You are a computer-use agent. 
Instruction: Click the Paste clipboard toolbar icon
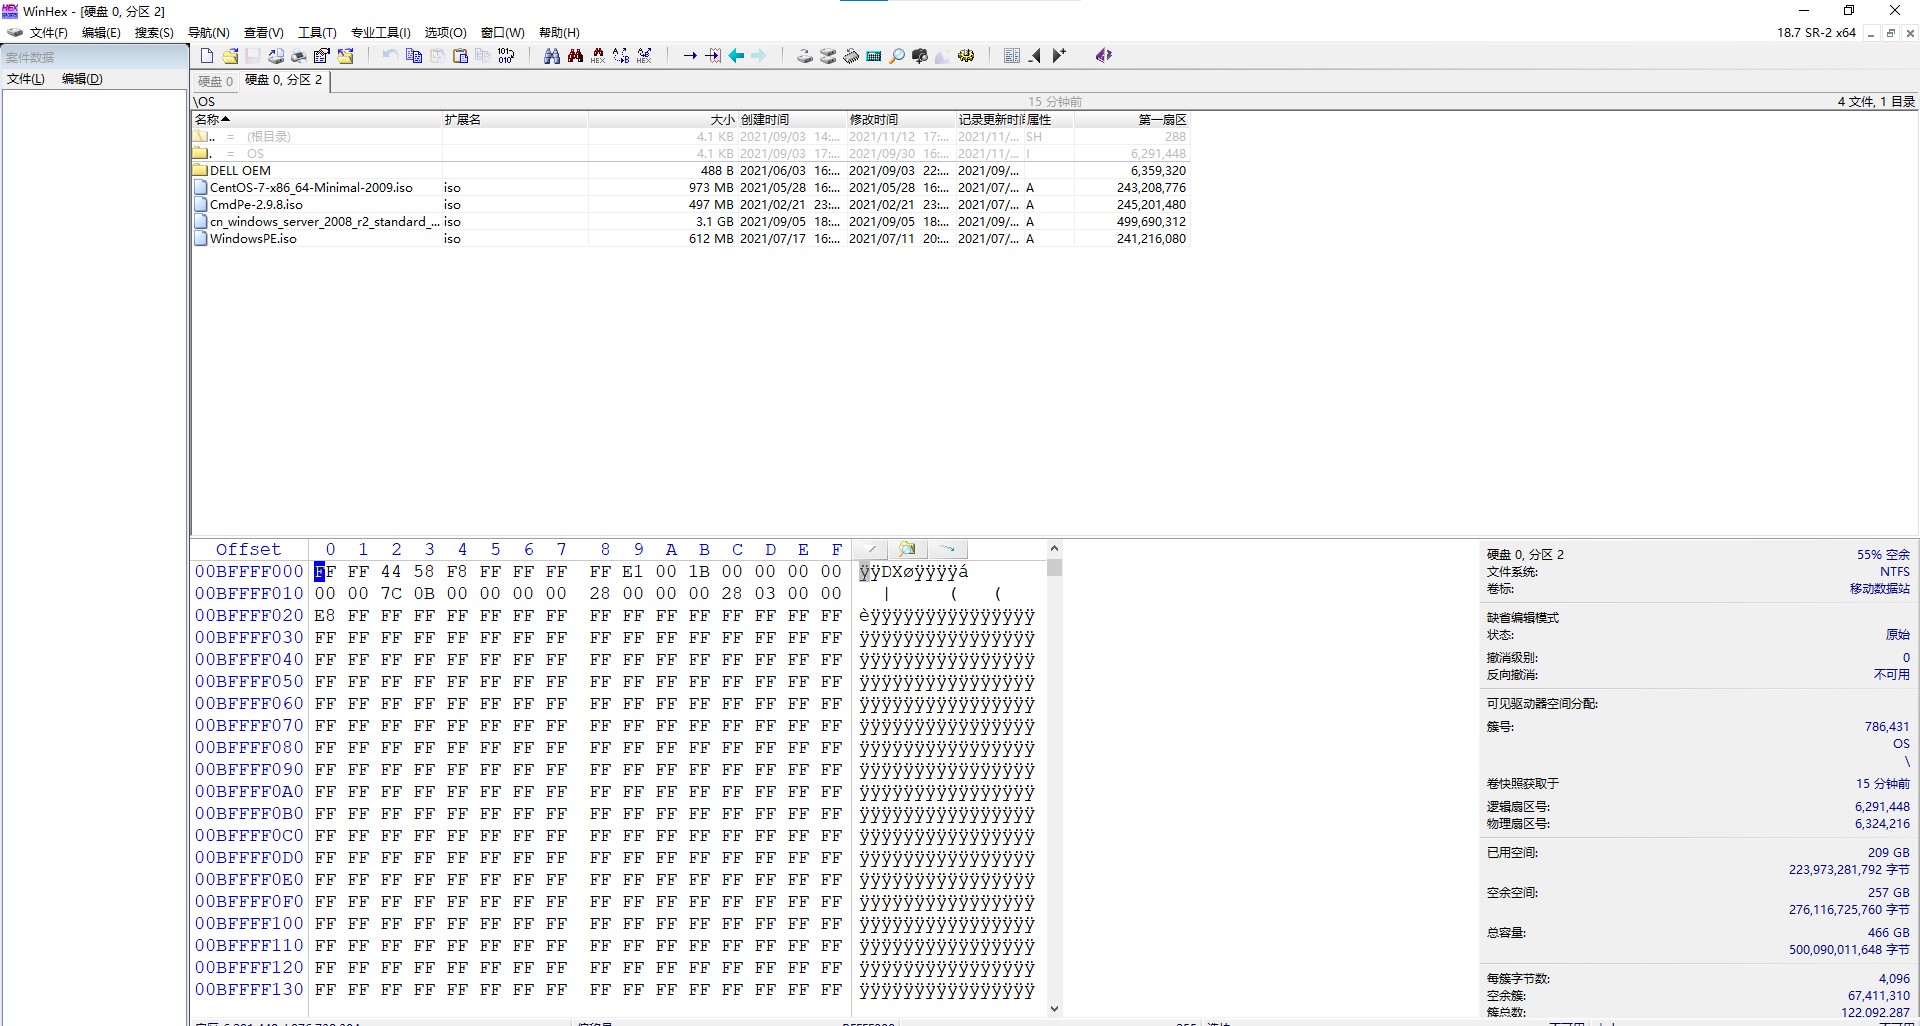click(460, 56)
